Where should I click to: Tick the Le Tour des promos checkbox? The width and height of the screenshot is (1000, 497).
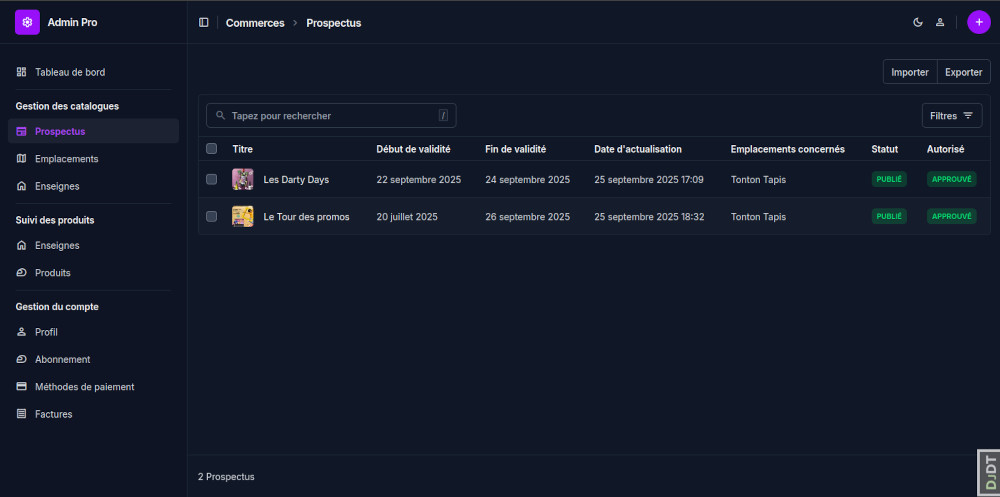211,217
